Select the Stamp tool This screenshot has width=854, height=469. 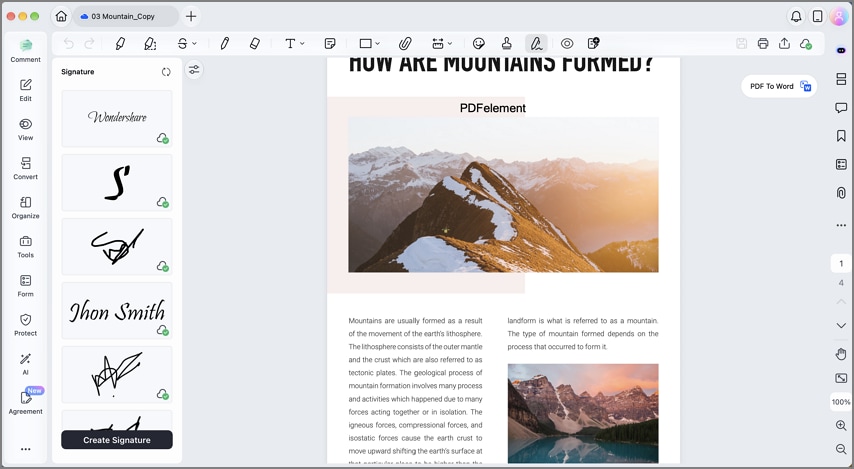pyautogui.click(x=507, y=44)
